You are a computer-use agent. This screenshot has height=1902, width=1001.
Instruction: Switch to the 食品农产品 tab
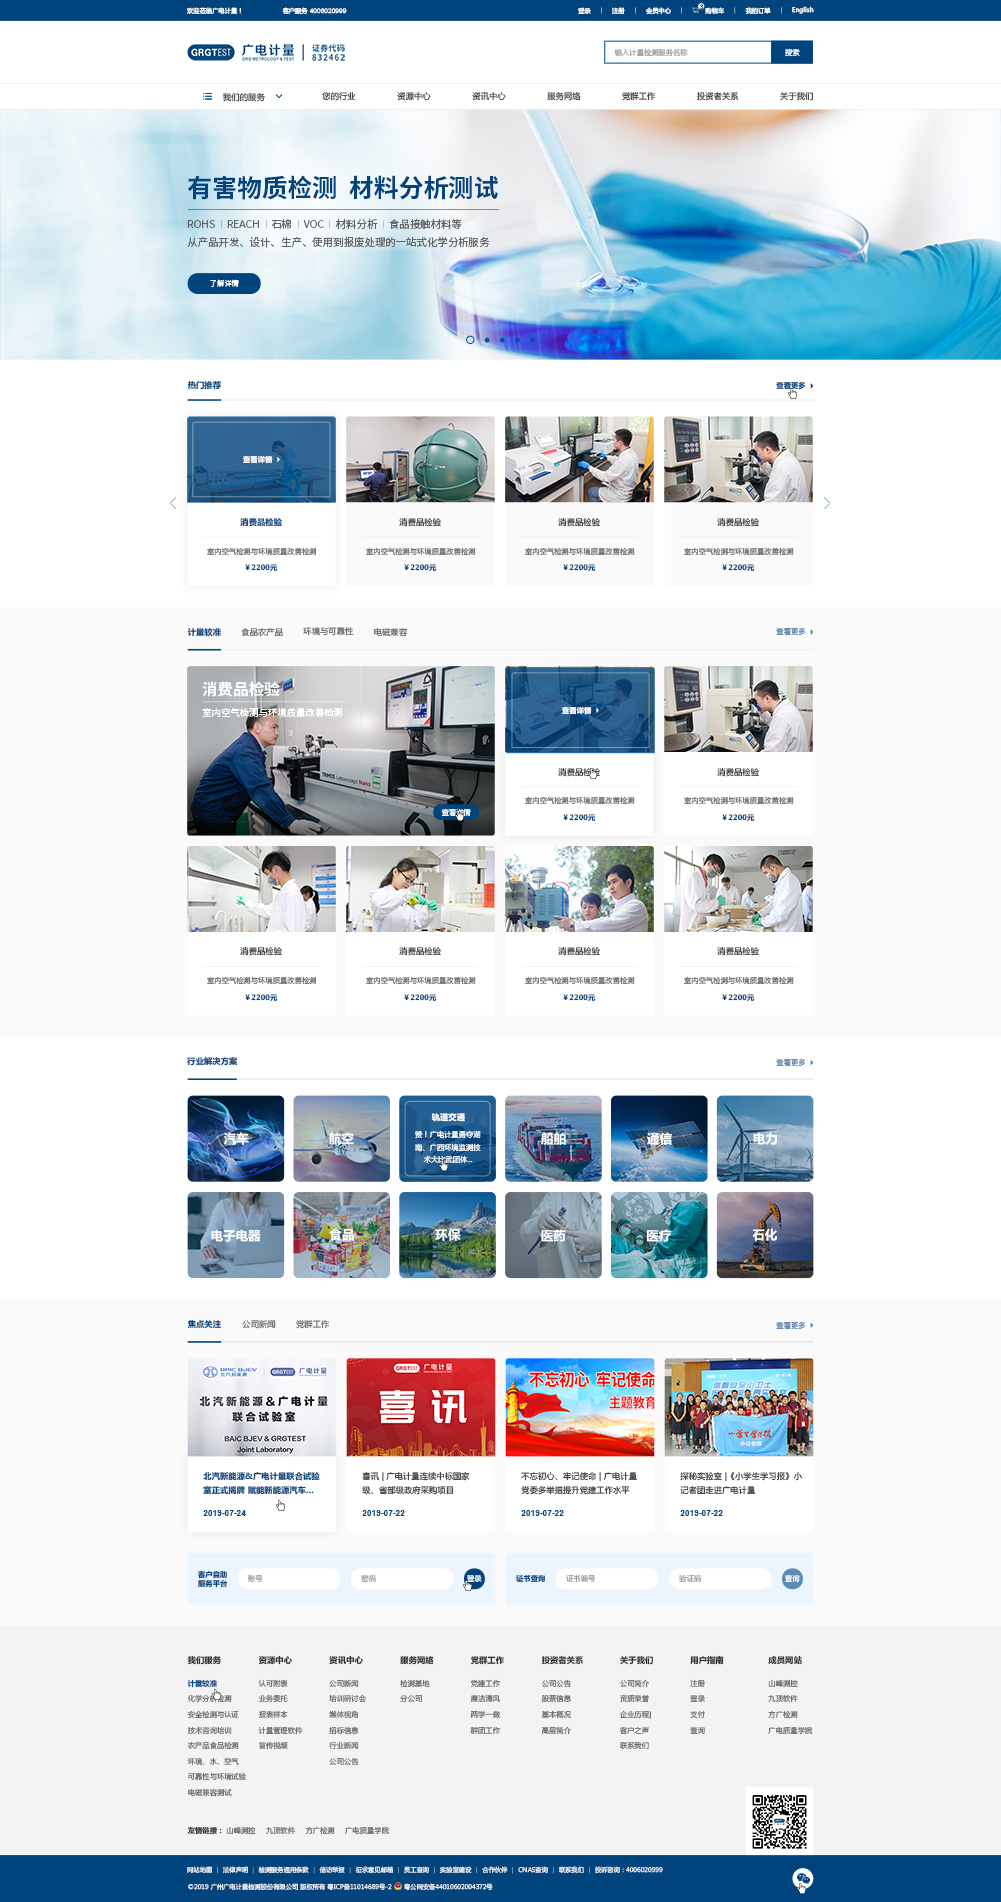click(x=262, y=632)
